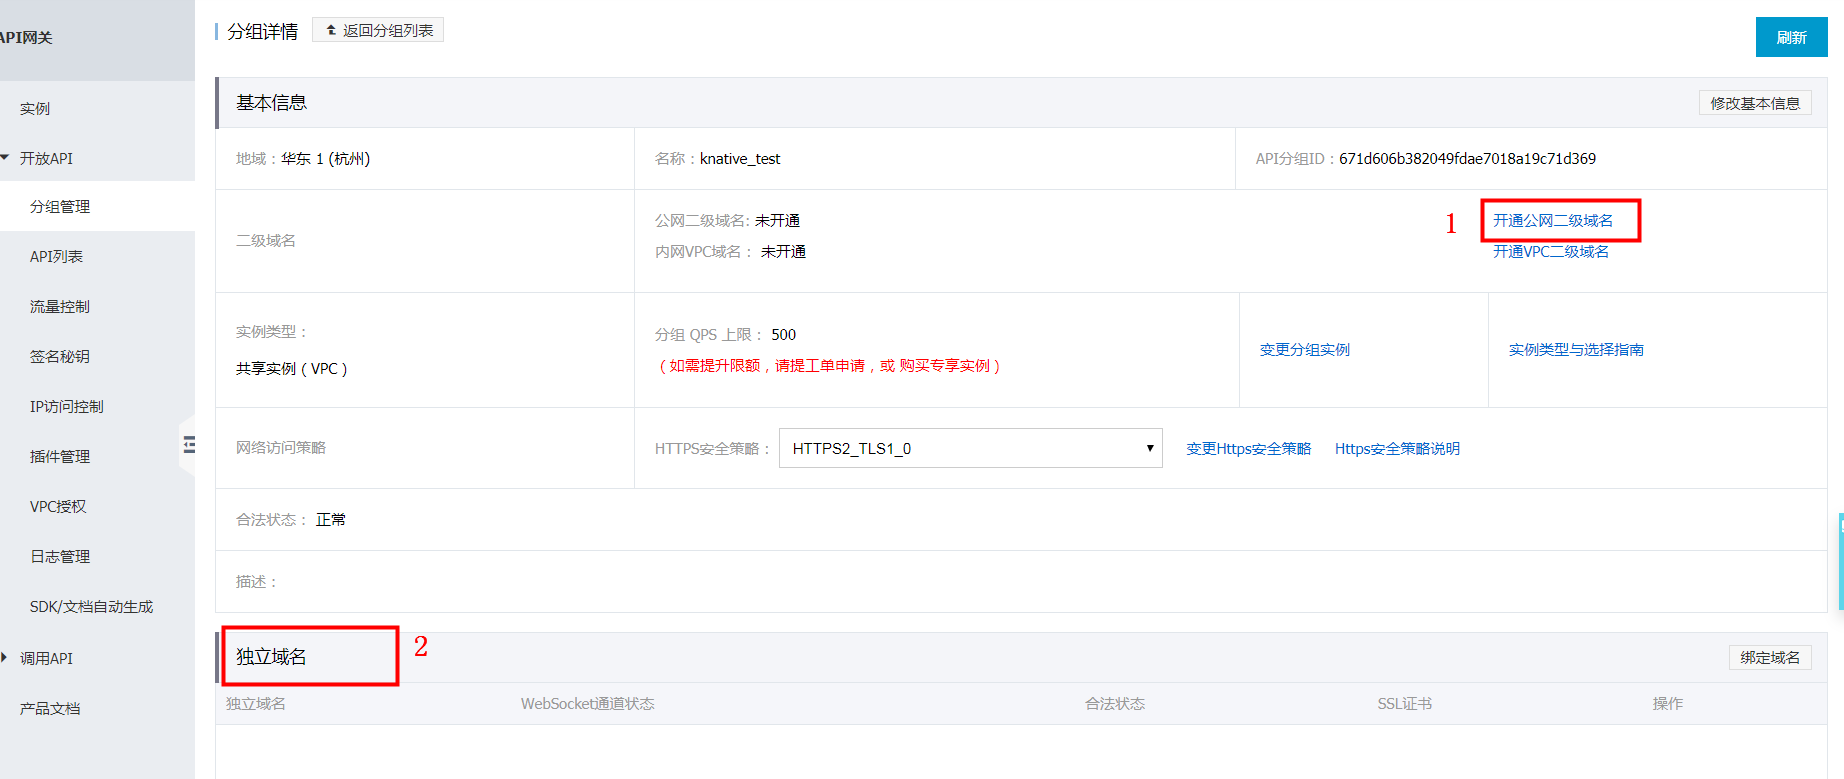
Task: Click the 内网VPC域名 status 未开通
Action: [x=783, y=251]
